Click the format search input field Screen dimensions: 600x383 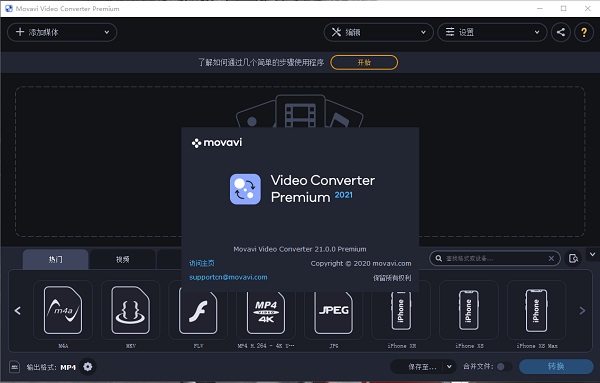point(494,259)
